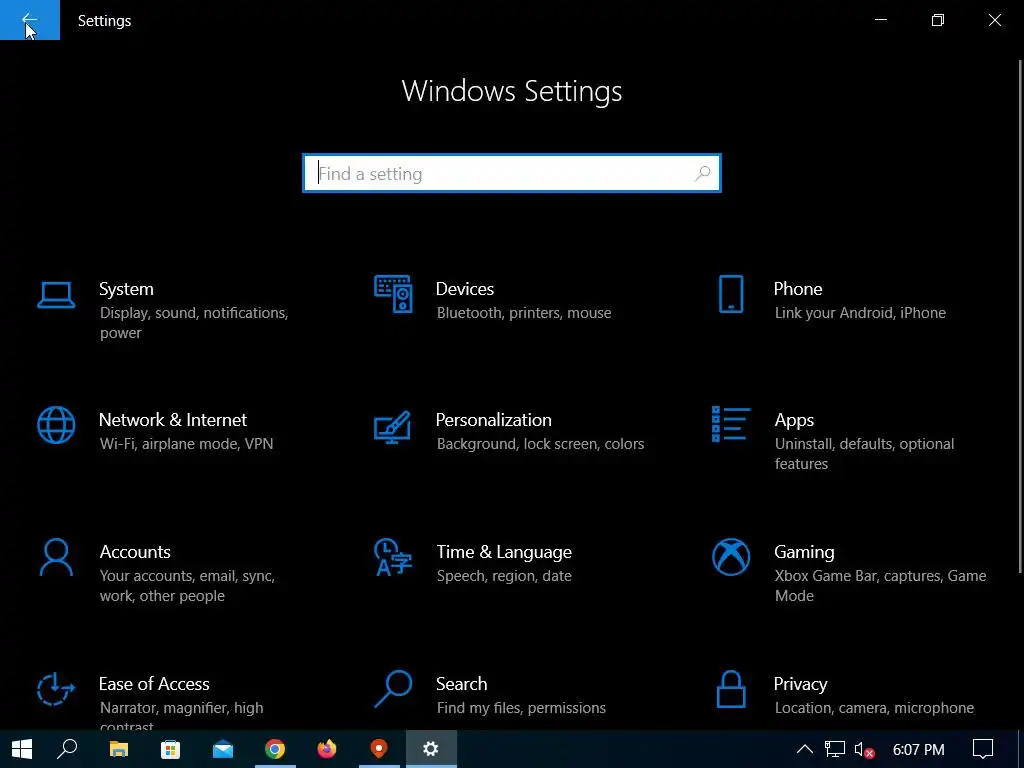The height and width of the screenshot is (768, 1024).
Task: Minimize the Settings window
Action: [x=880, y=20]
